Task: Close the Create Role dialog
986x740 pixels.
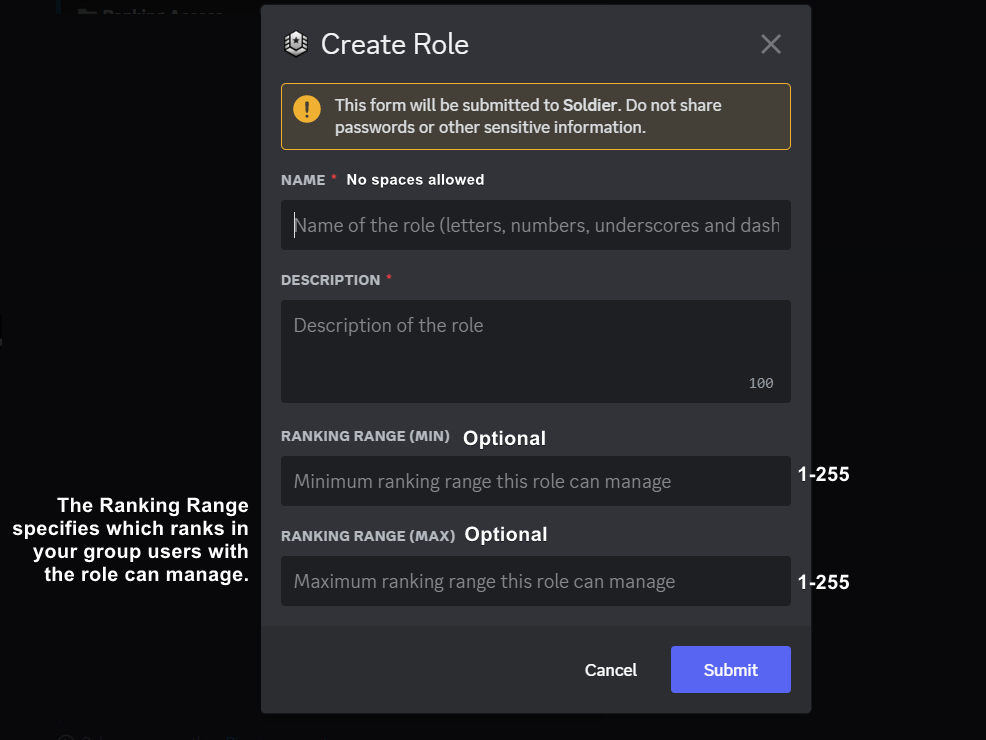Action: pos(770,44)
